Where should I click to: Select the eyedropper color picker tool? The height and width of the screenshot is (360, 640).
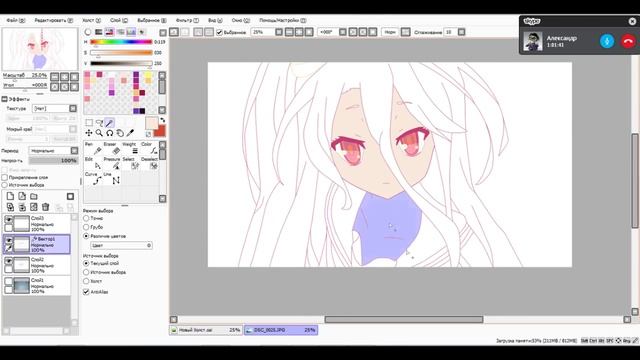(130, 133)
